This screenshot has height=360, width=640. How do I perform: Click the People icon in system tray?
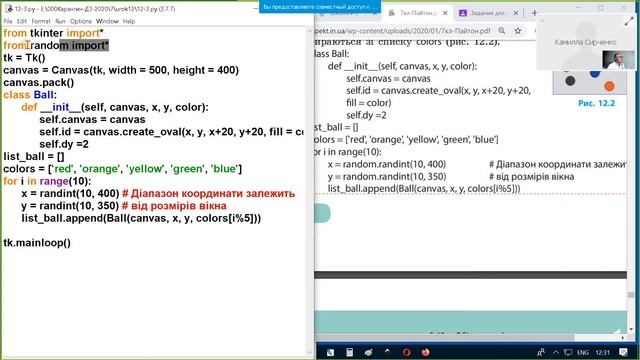point(541,352)
